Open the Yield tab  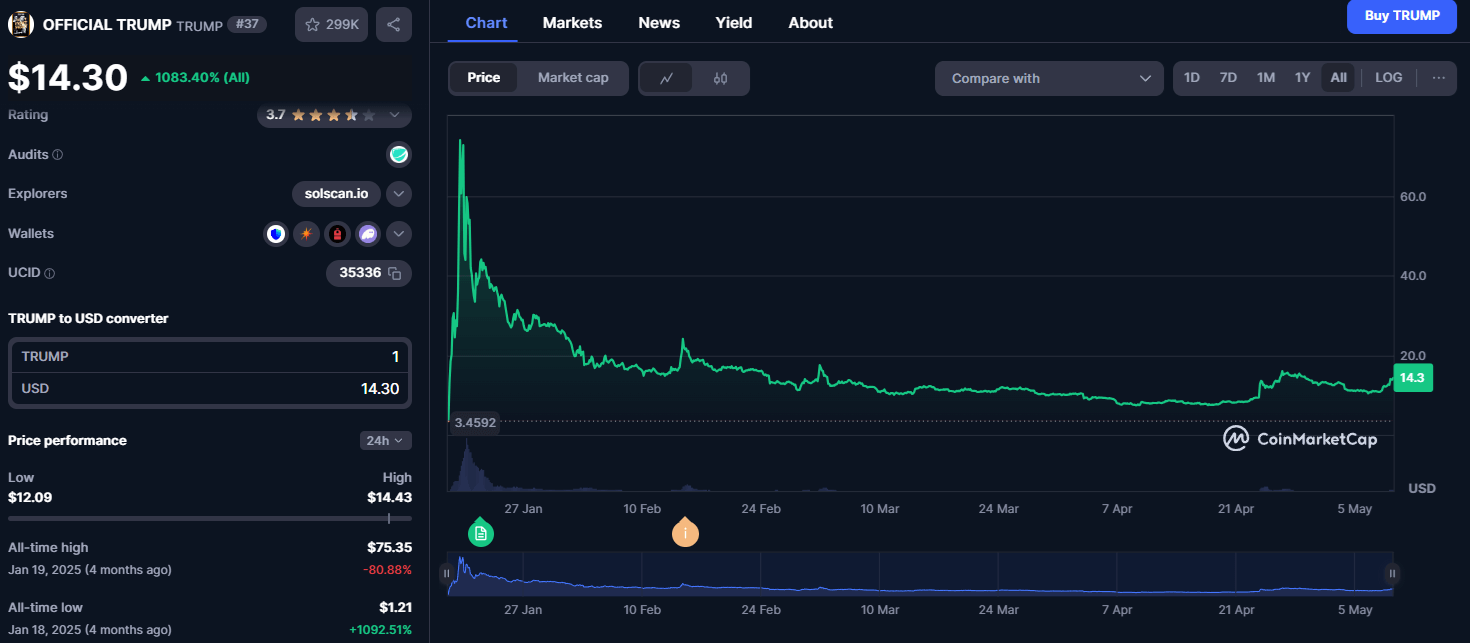tap(734, 22)
